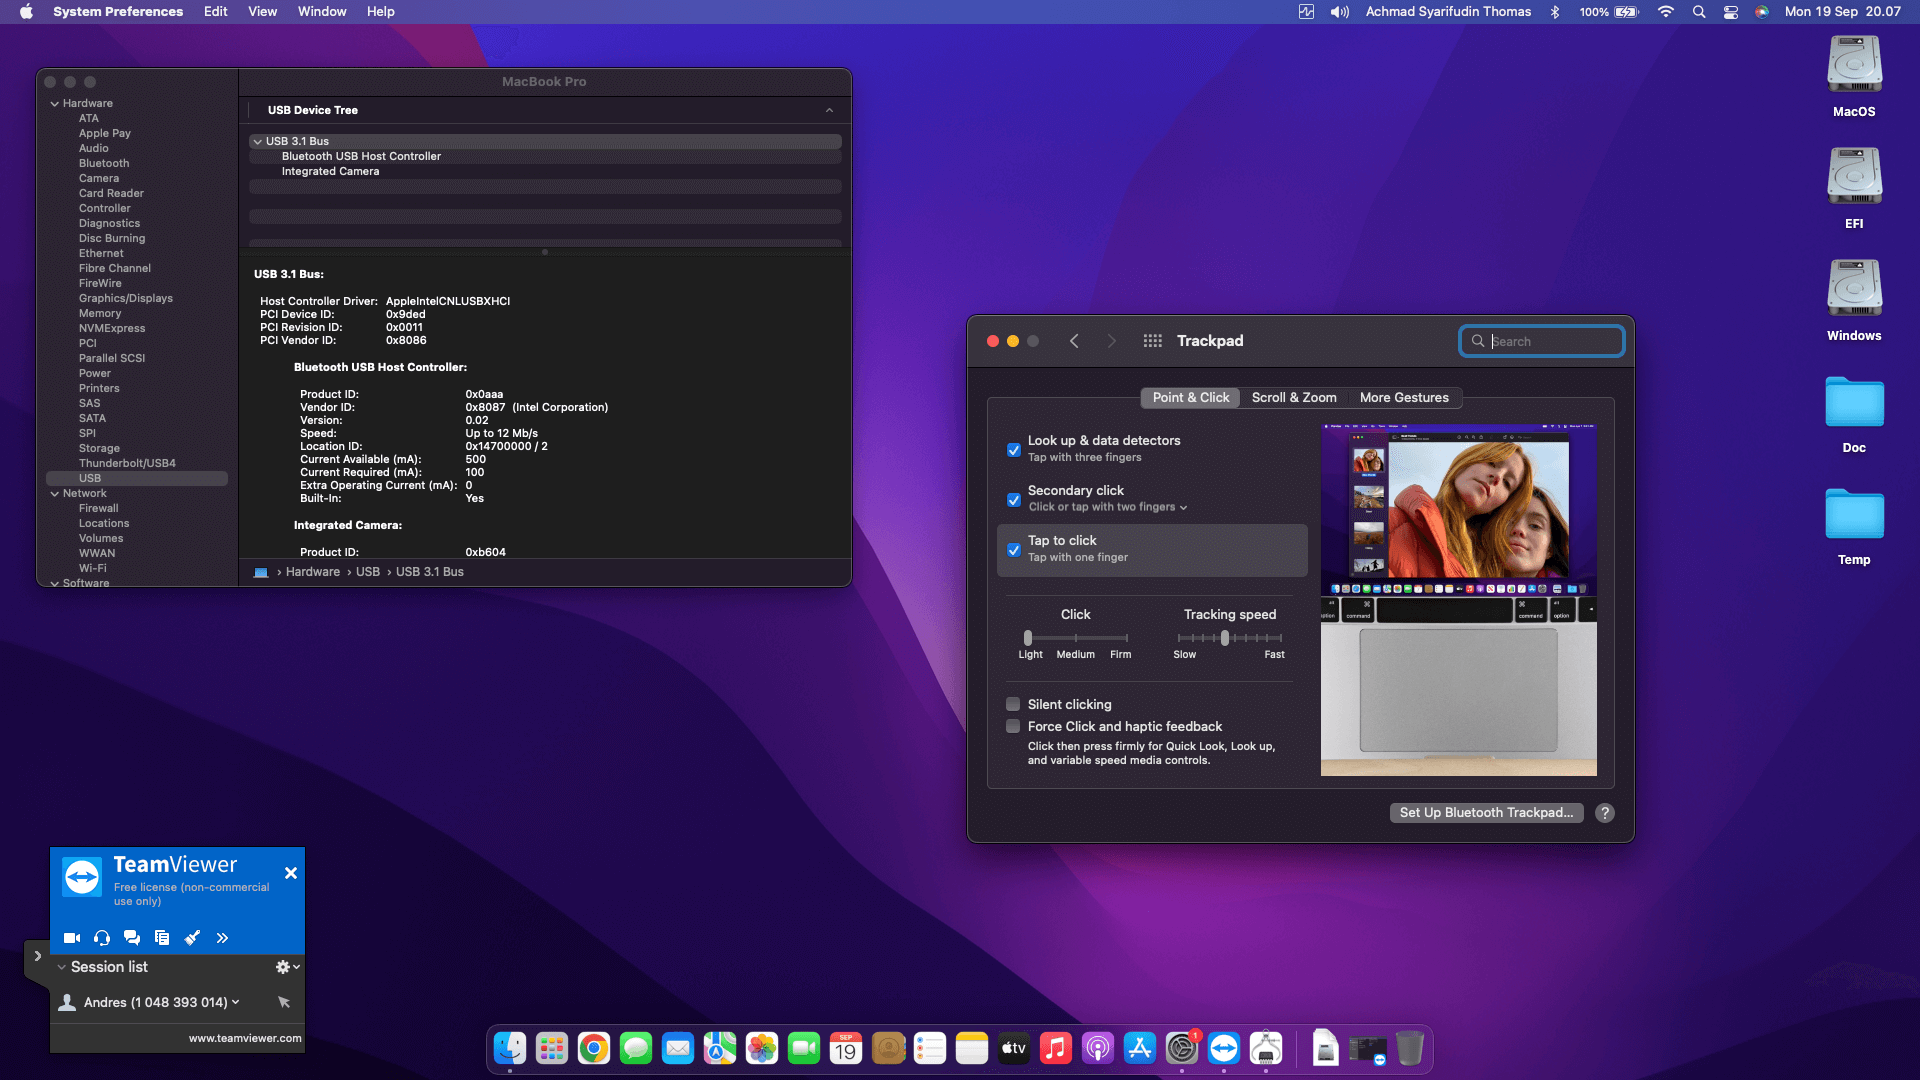Adjust the Tracking speed slider
Image resolution: width=1920 pixels, height=1080 pixels.
(x=1225, y=638)
